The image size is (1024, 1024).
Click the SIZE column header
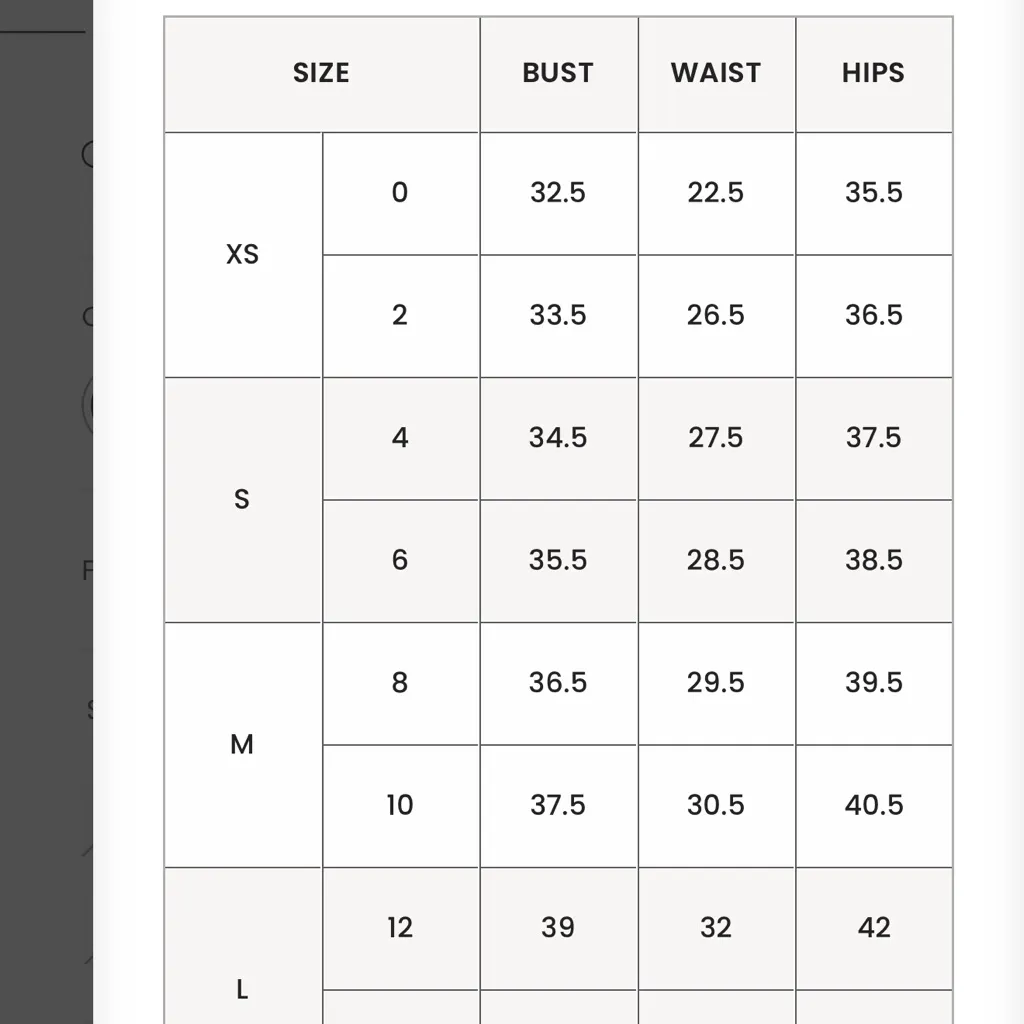tap(321, 73)
